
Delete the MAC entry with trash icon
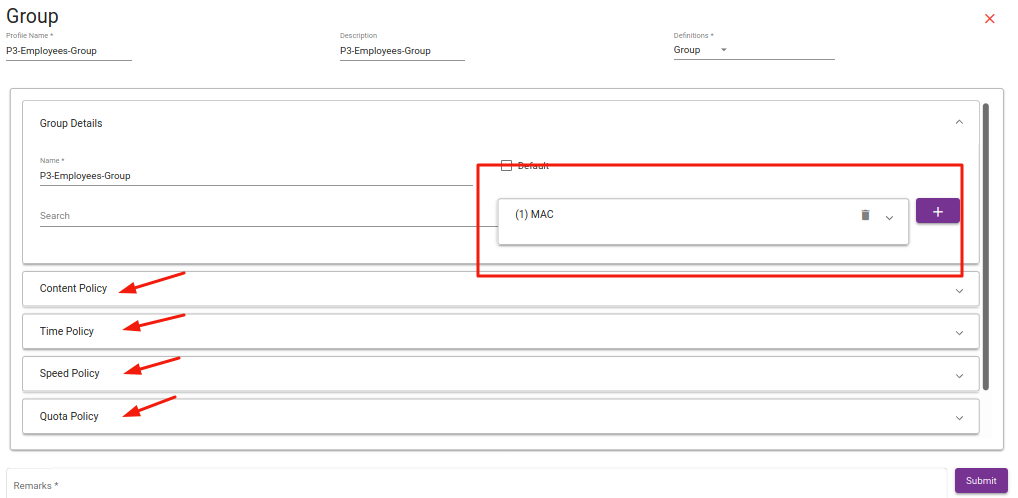click(866, 215)
